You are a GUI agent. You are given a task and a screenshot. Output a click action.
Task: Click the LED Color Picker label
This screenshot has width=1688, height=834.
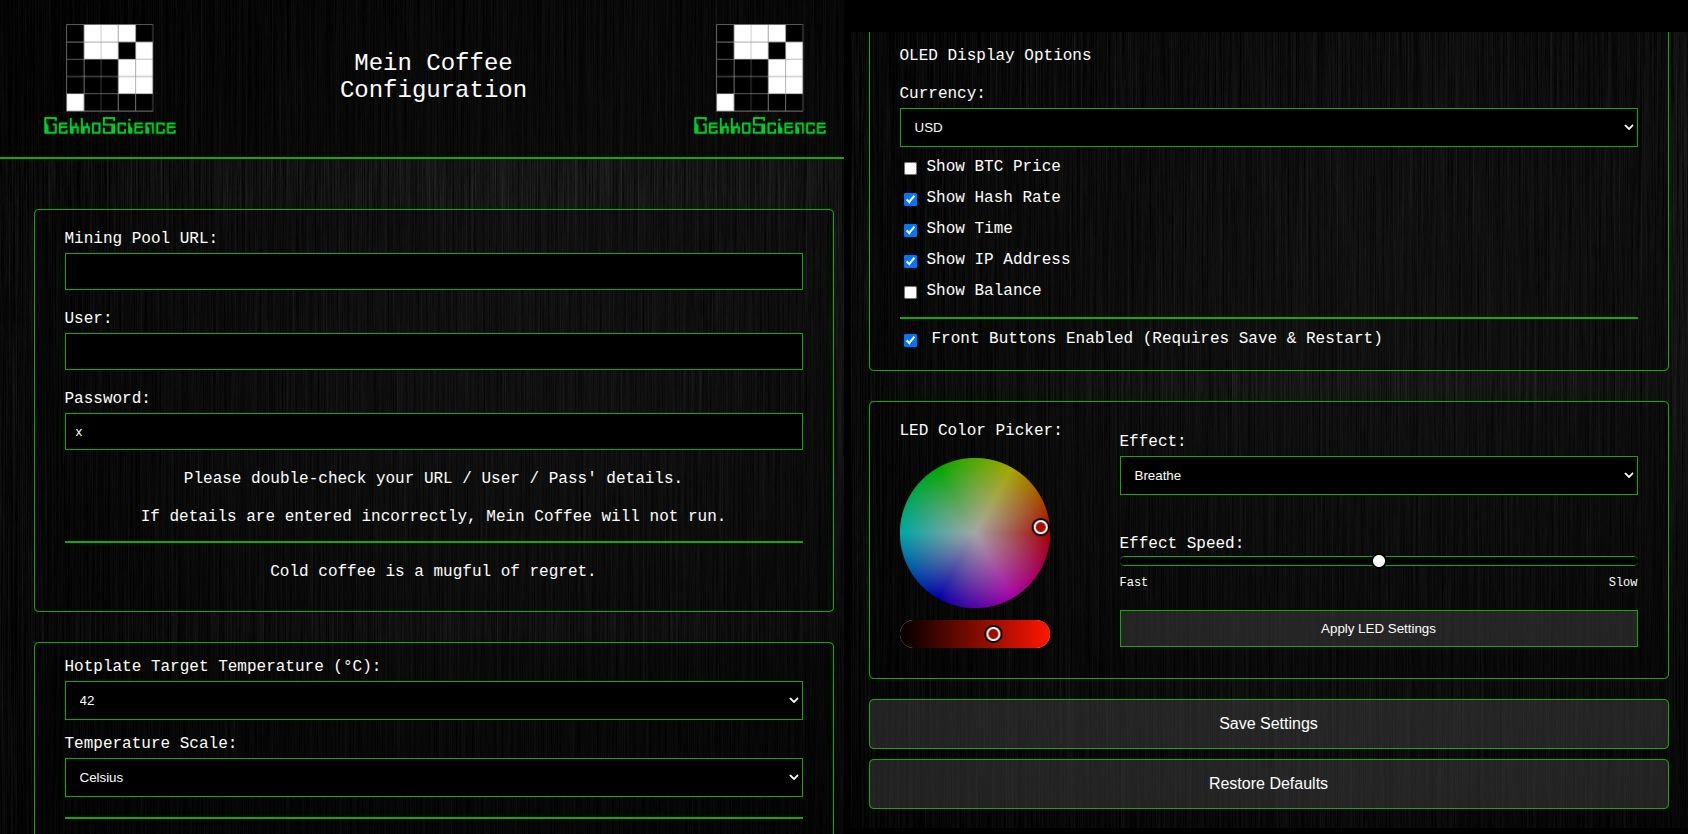(x=981, y=430)
